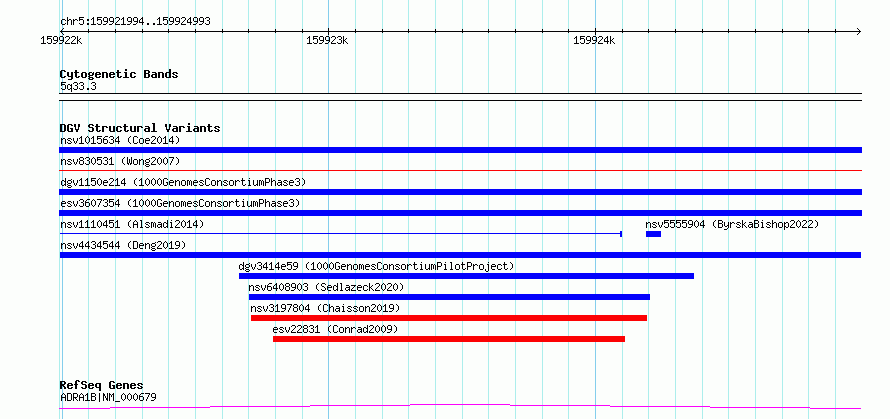Click the 5q33.3 band label

[78, 86]
